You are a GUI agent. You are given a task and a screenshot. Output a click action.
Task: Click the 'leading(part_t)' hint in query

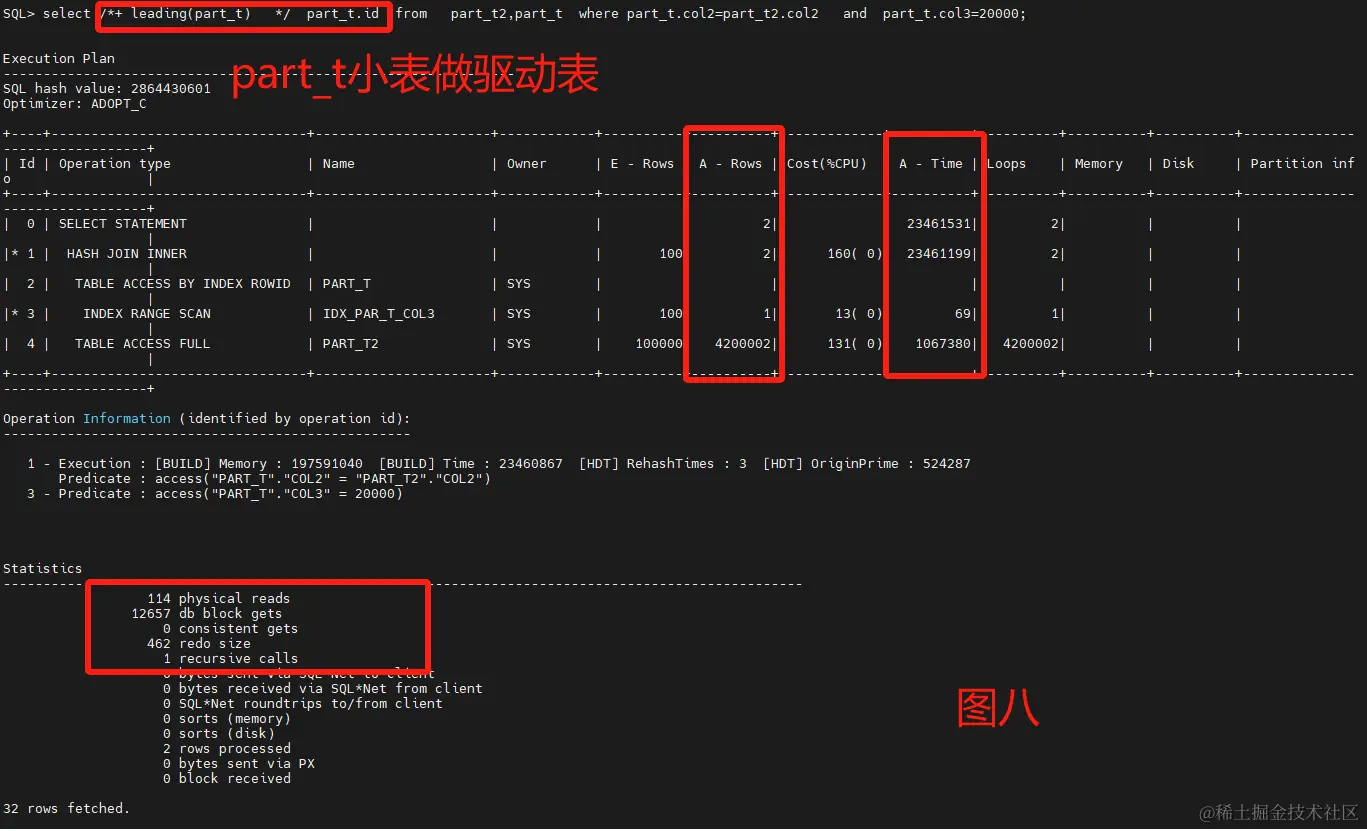point(191,14)
